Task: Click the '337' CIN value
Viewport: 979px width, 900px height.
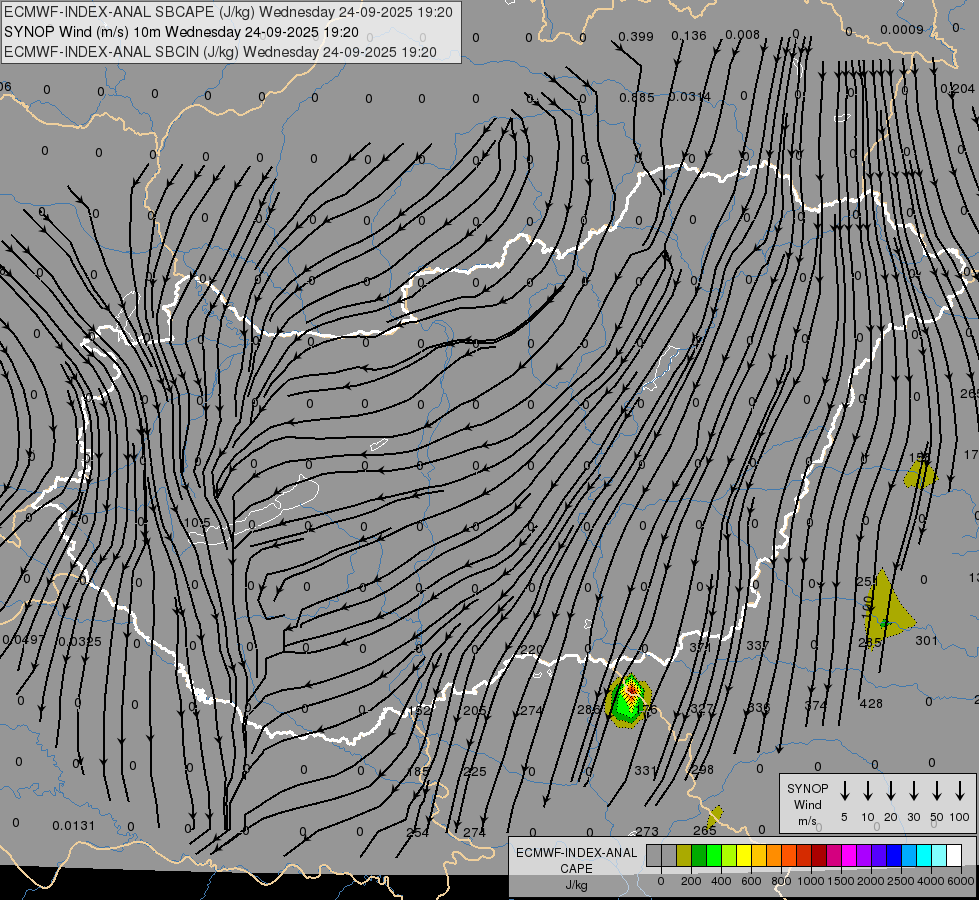Action: pos(757,646)
